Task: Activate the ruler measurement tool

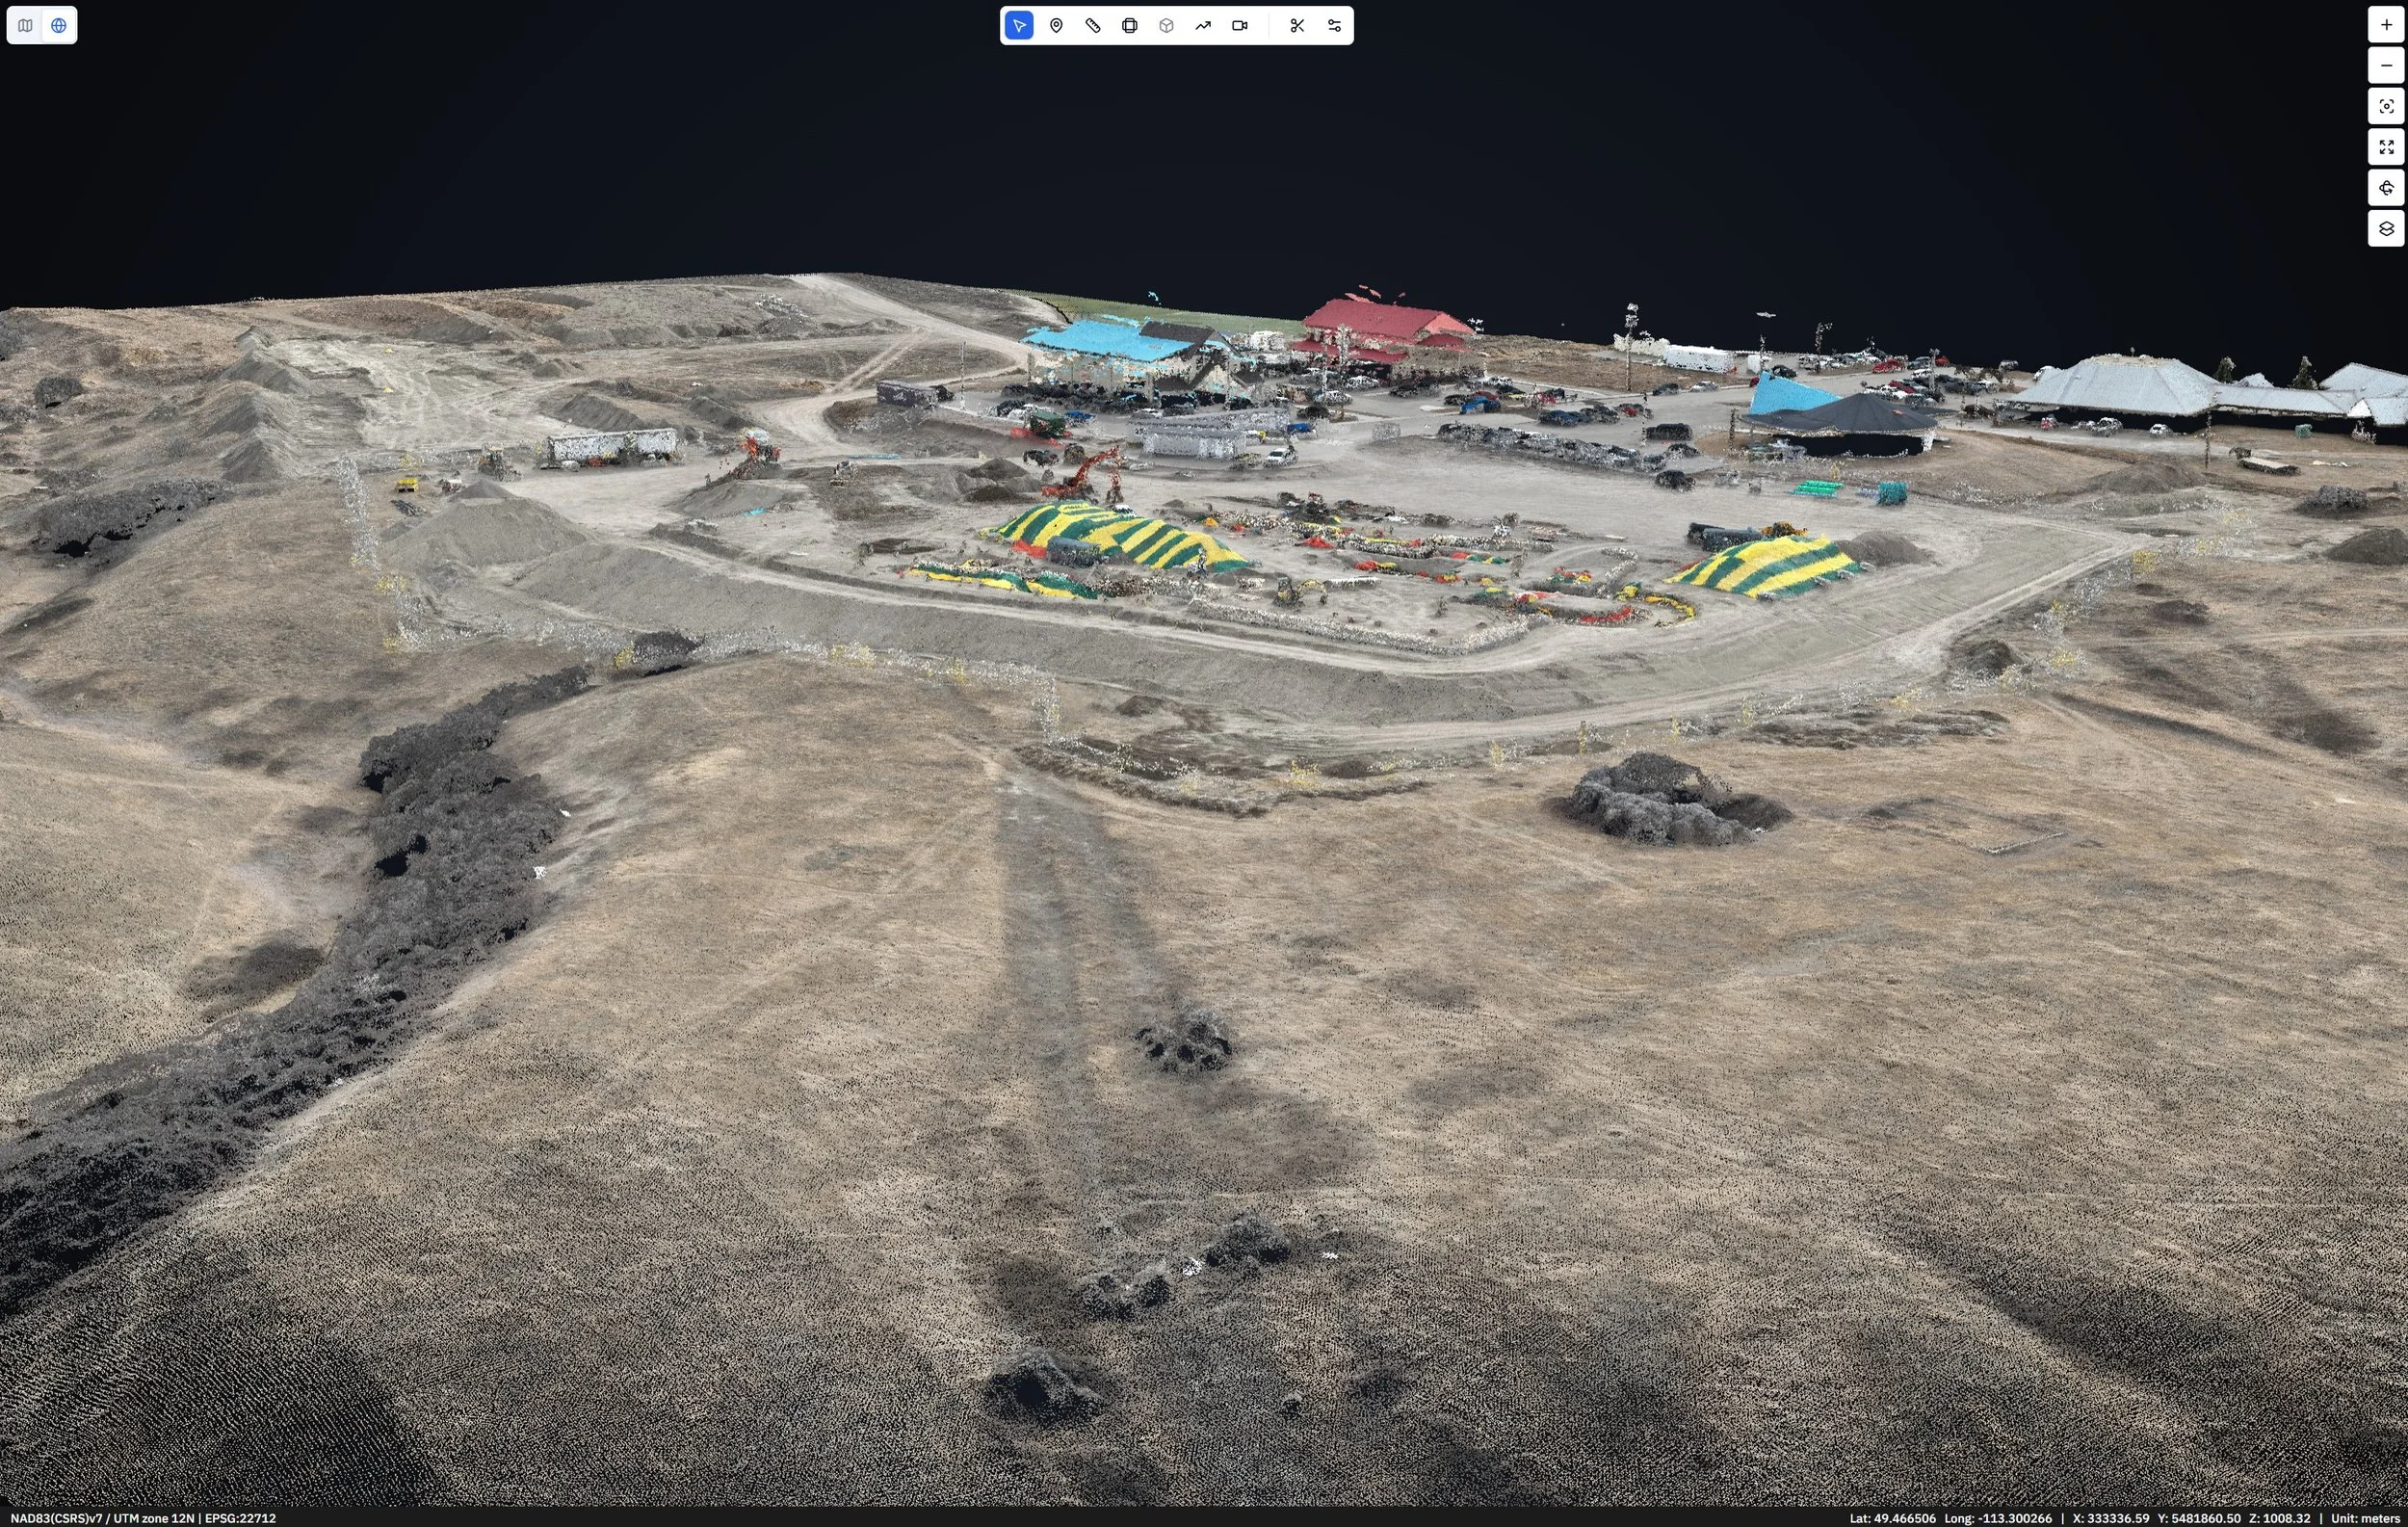Action: [1092, 25]
